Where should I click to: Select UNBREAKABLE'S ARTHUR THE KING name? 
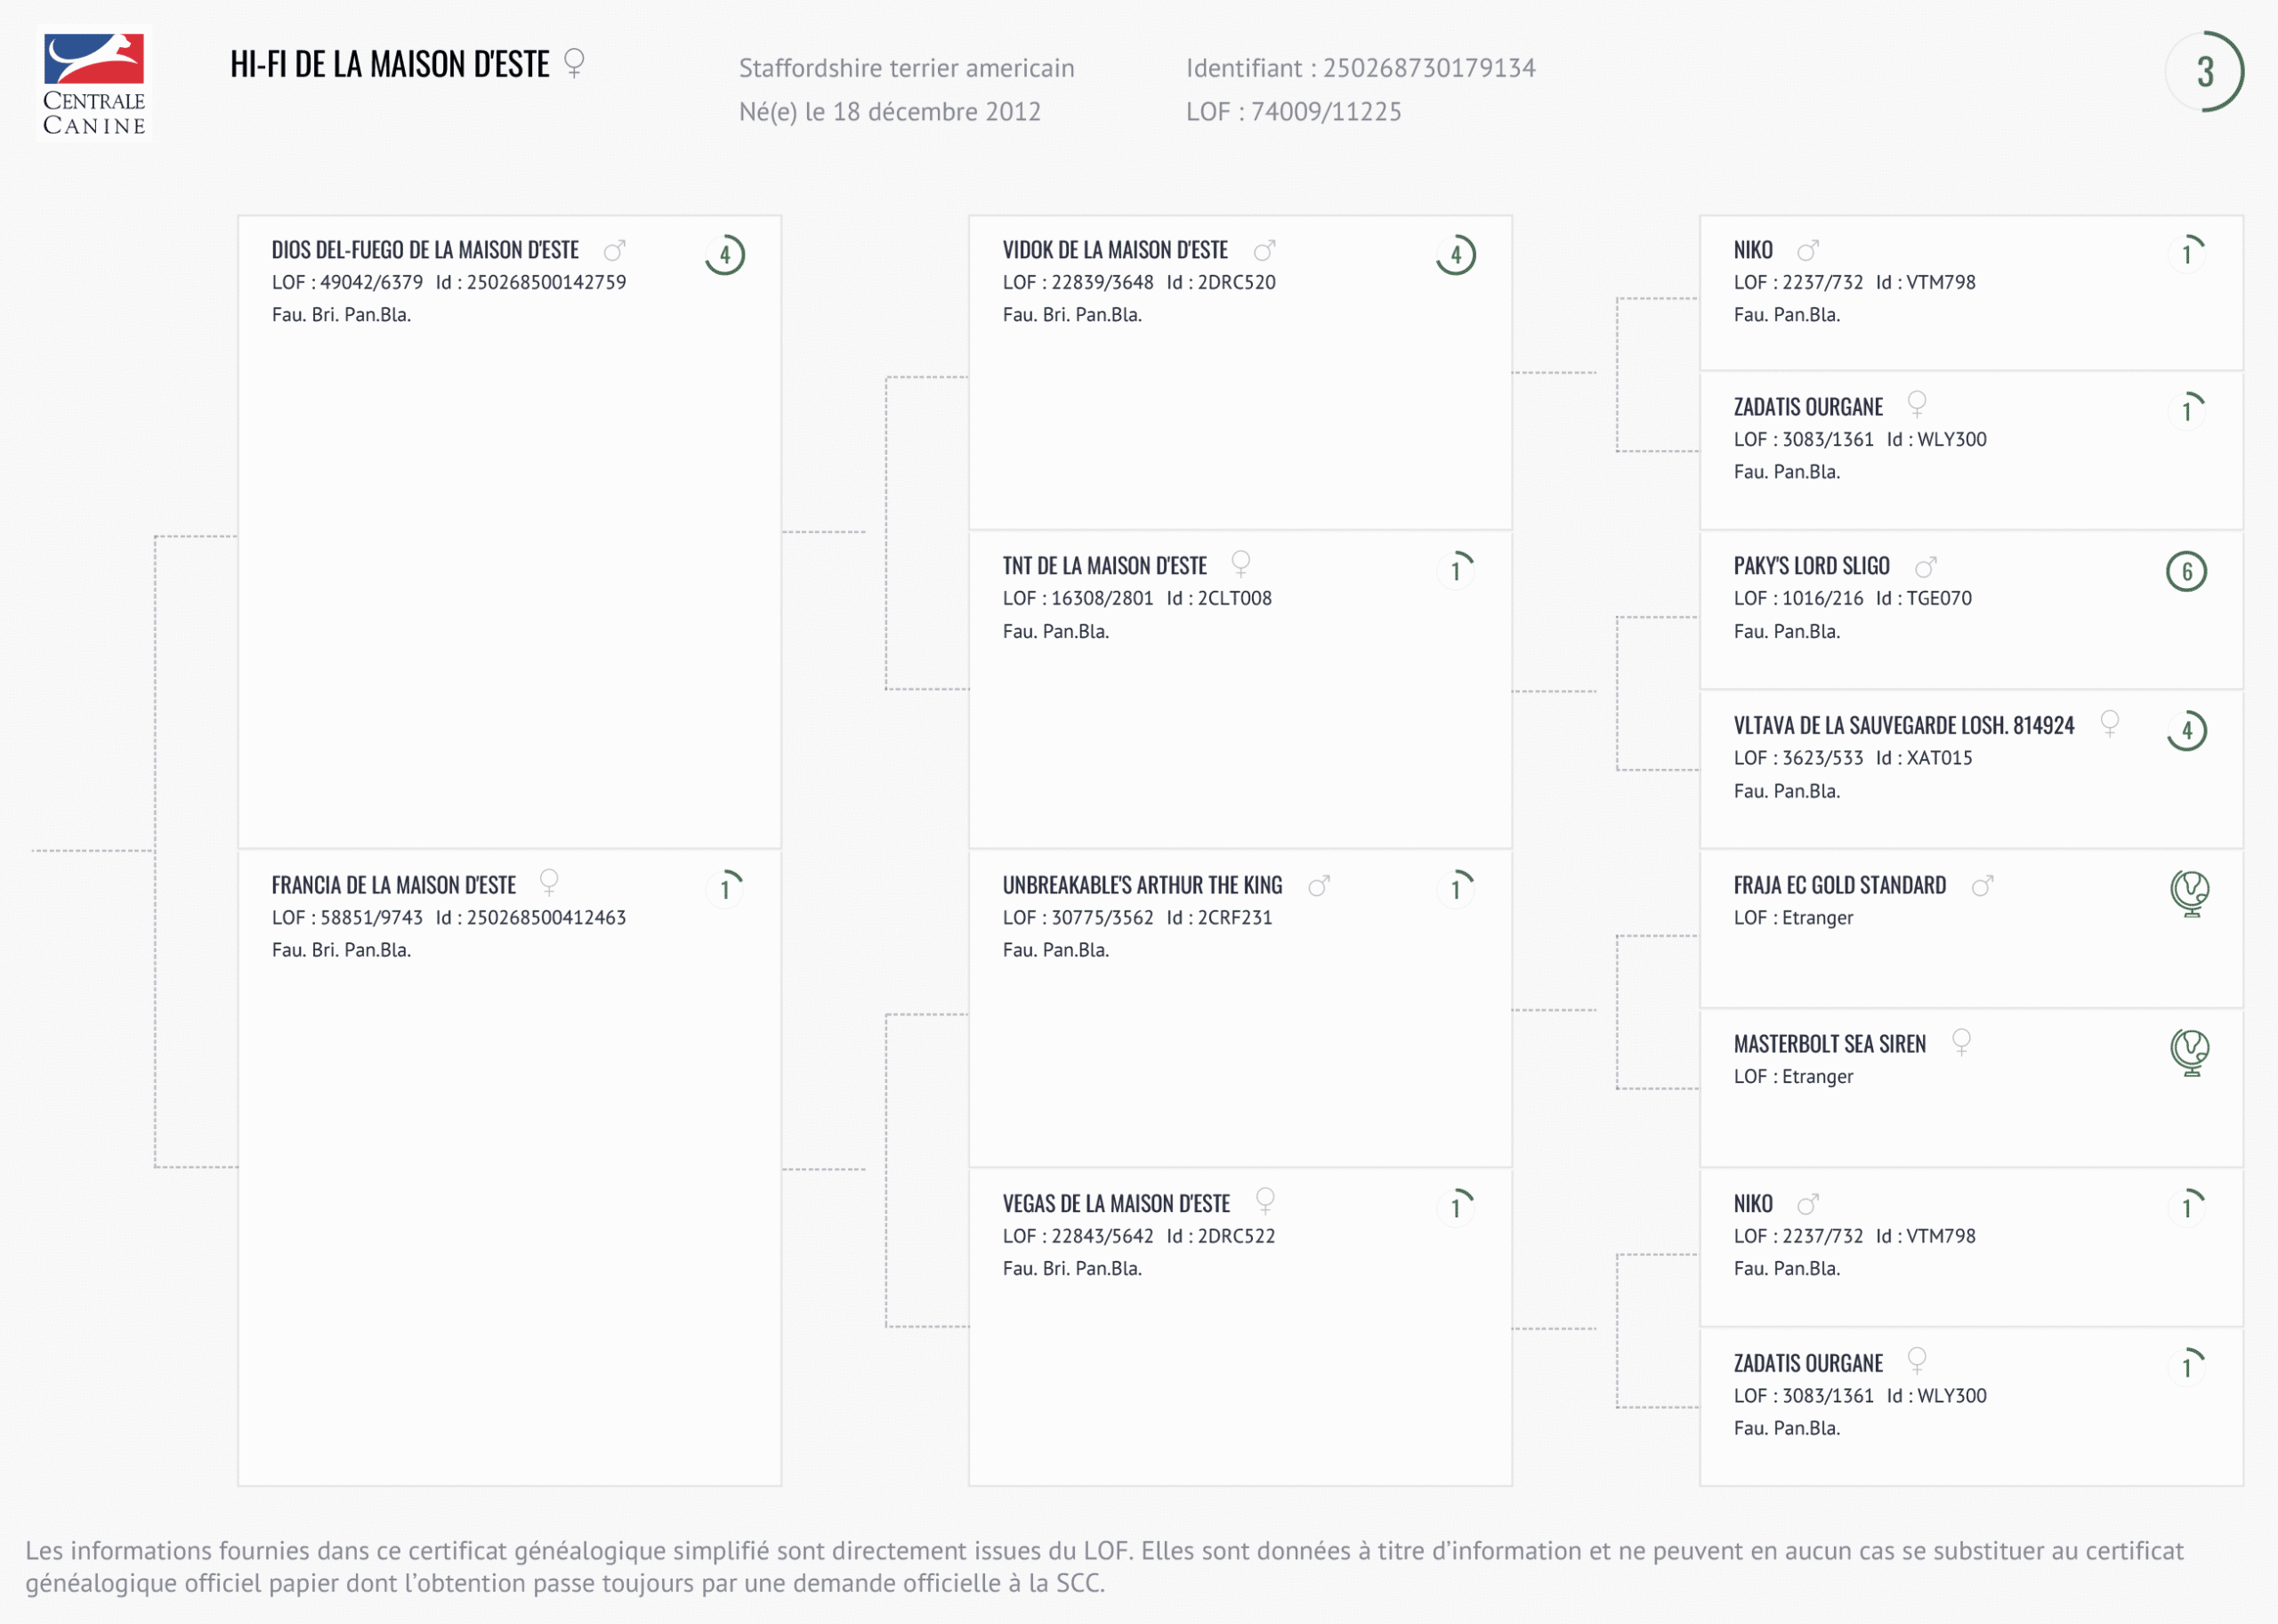(x=1142, y=885)
